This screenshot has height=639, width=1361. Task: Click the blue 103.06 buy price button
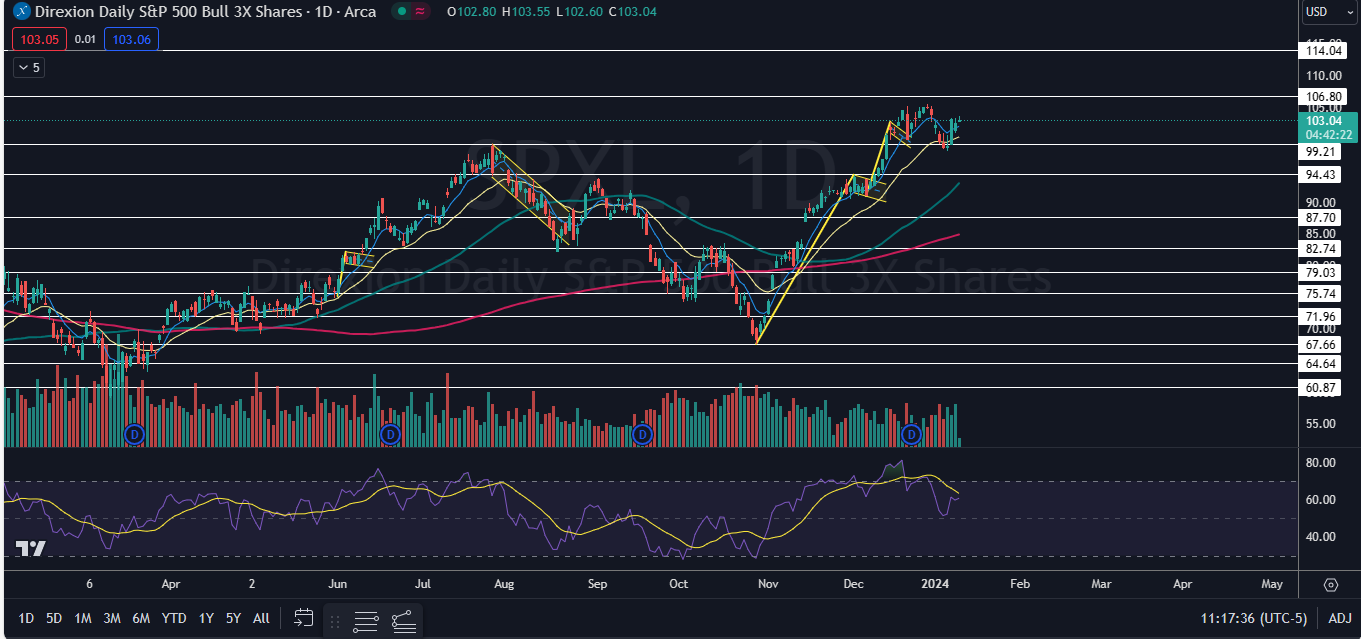134,39
